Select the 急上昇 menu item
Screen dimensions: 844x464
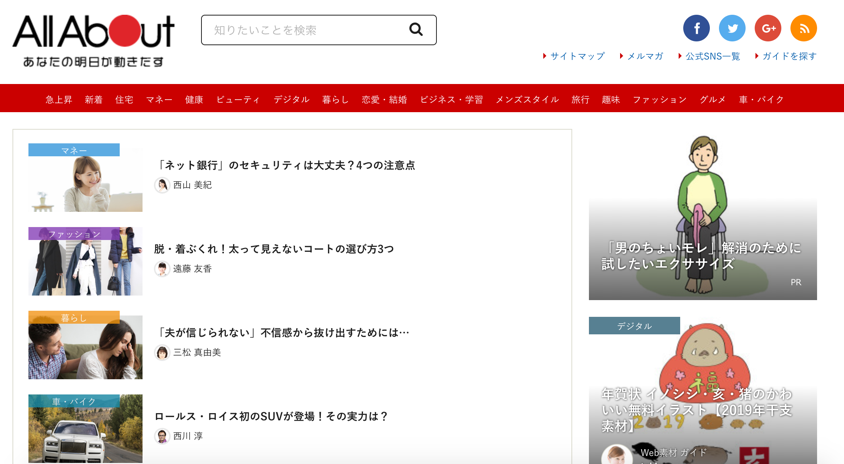(59, 99)
